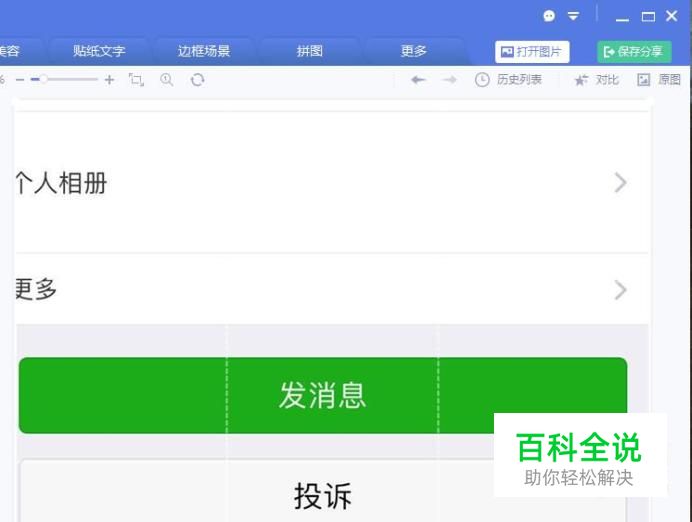Click the fit-to-window crop icon
The height and width of the screenshot is (522, 692).
coord(136,80)
